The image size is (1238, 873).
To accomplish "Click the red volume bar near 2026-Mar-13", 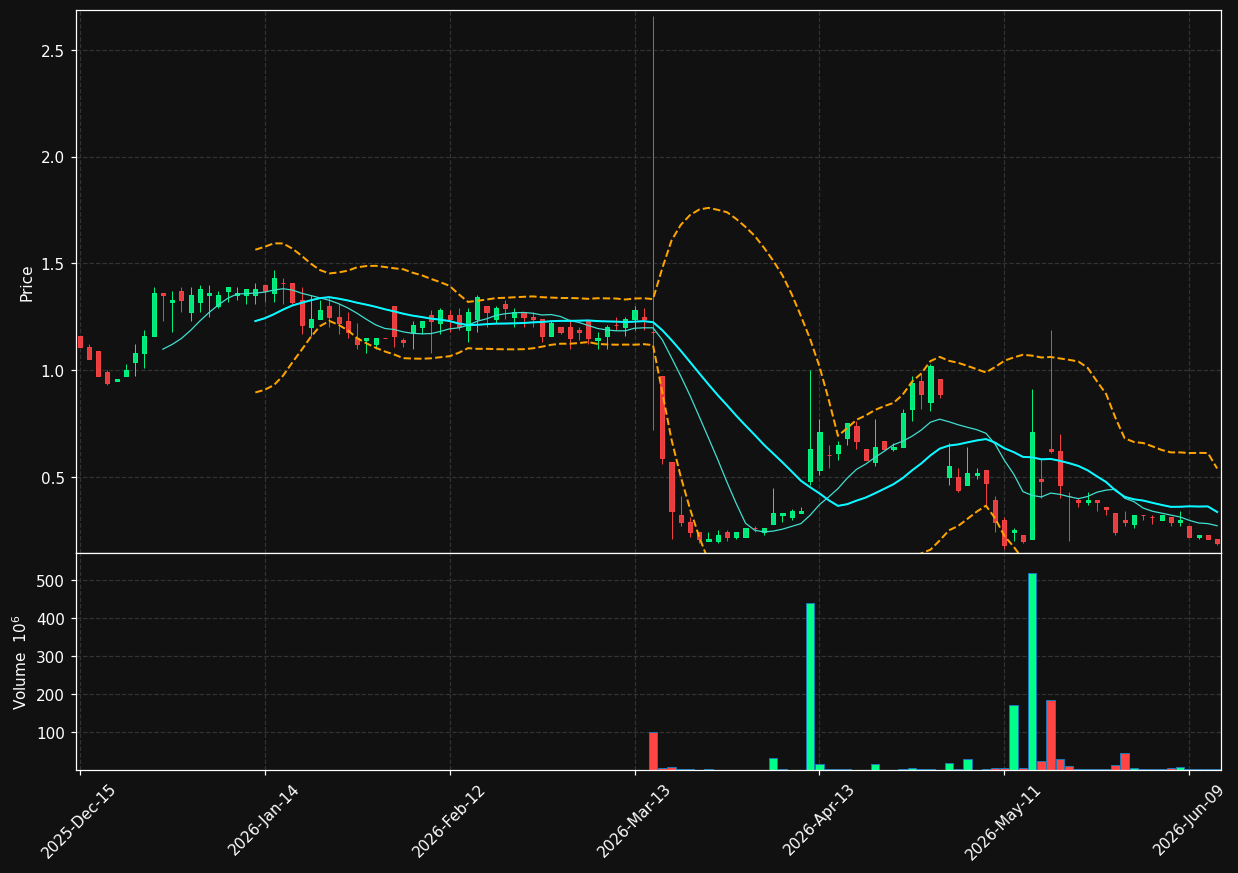I will click(653, 751).
